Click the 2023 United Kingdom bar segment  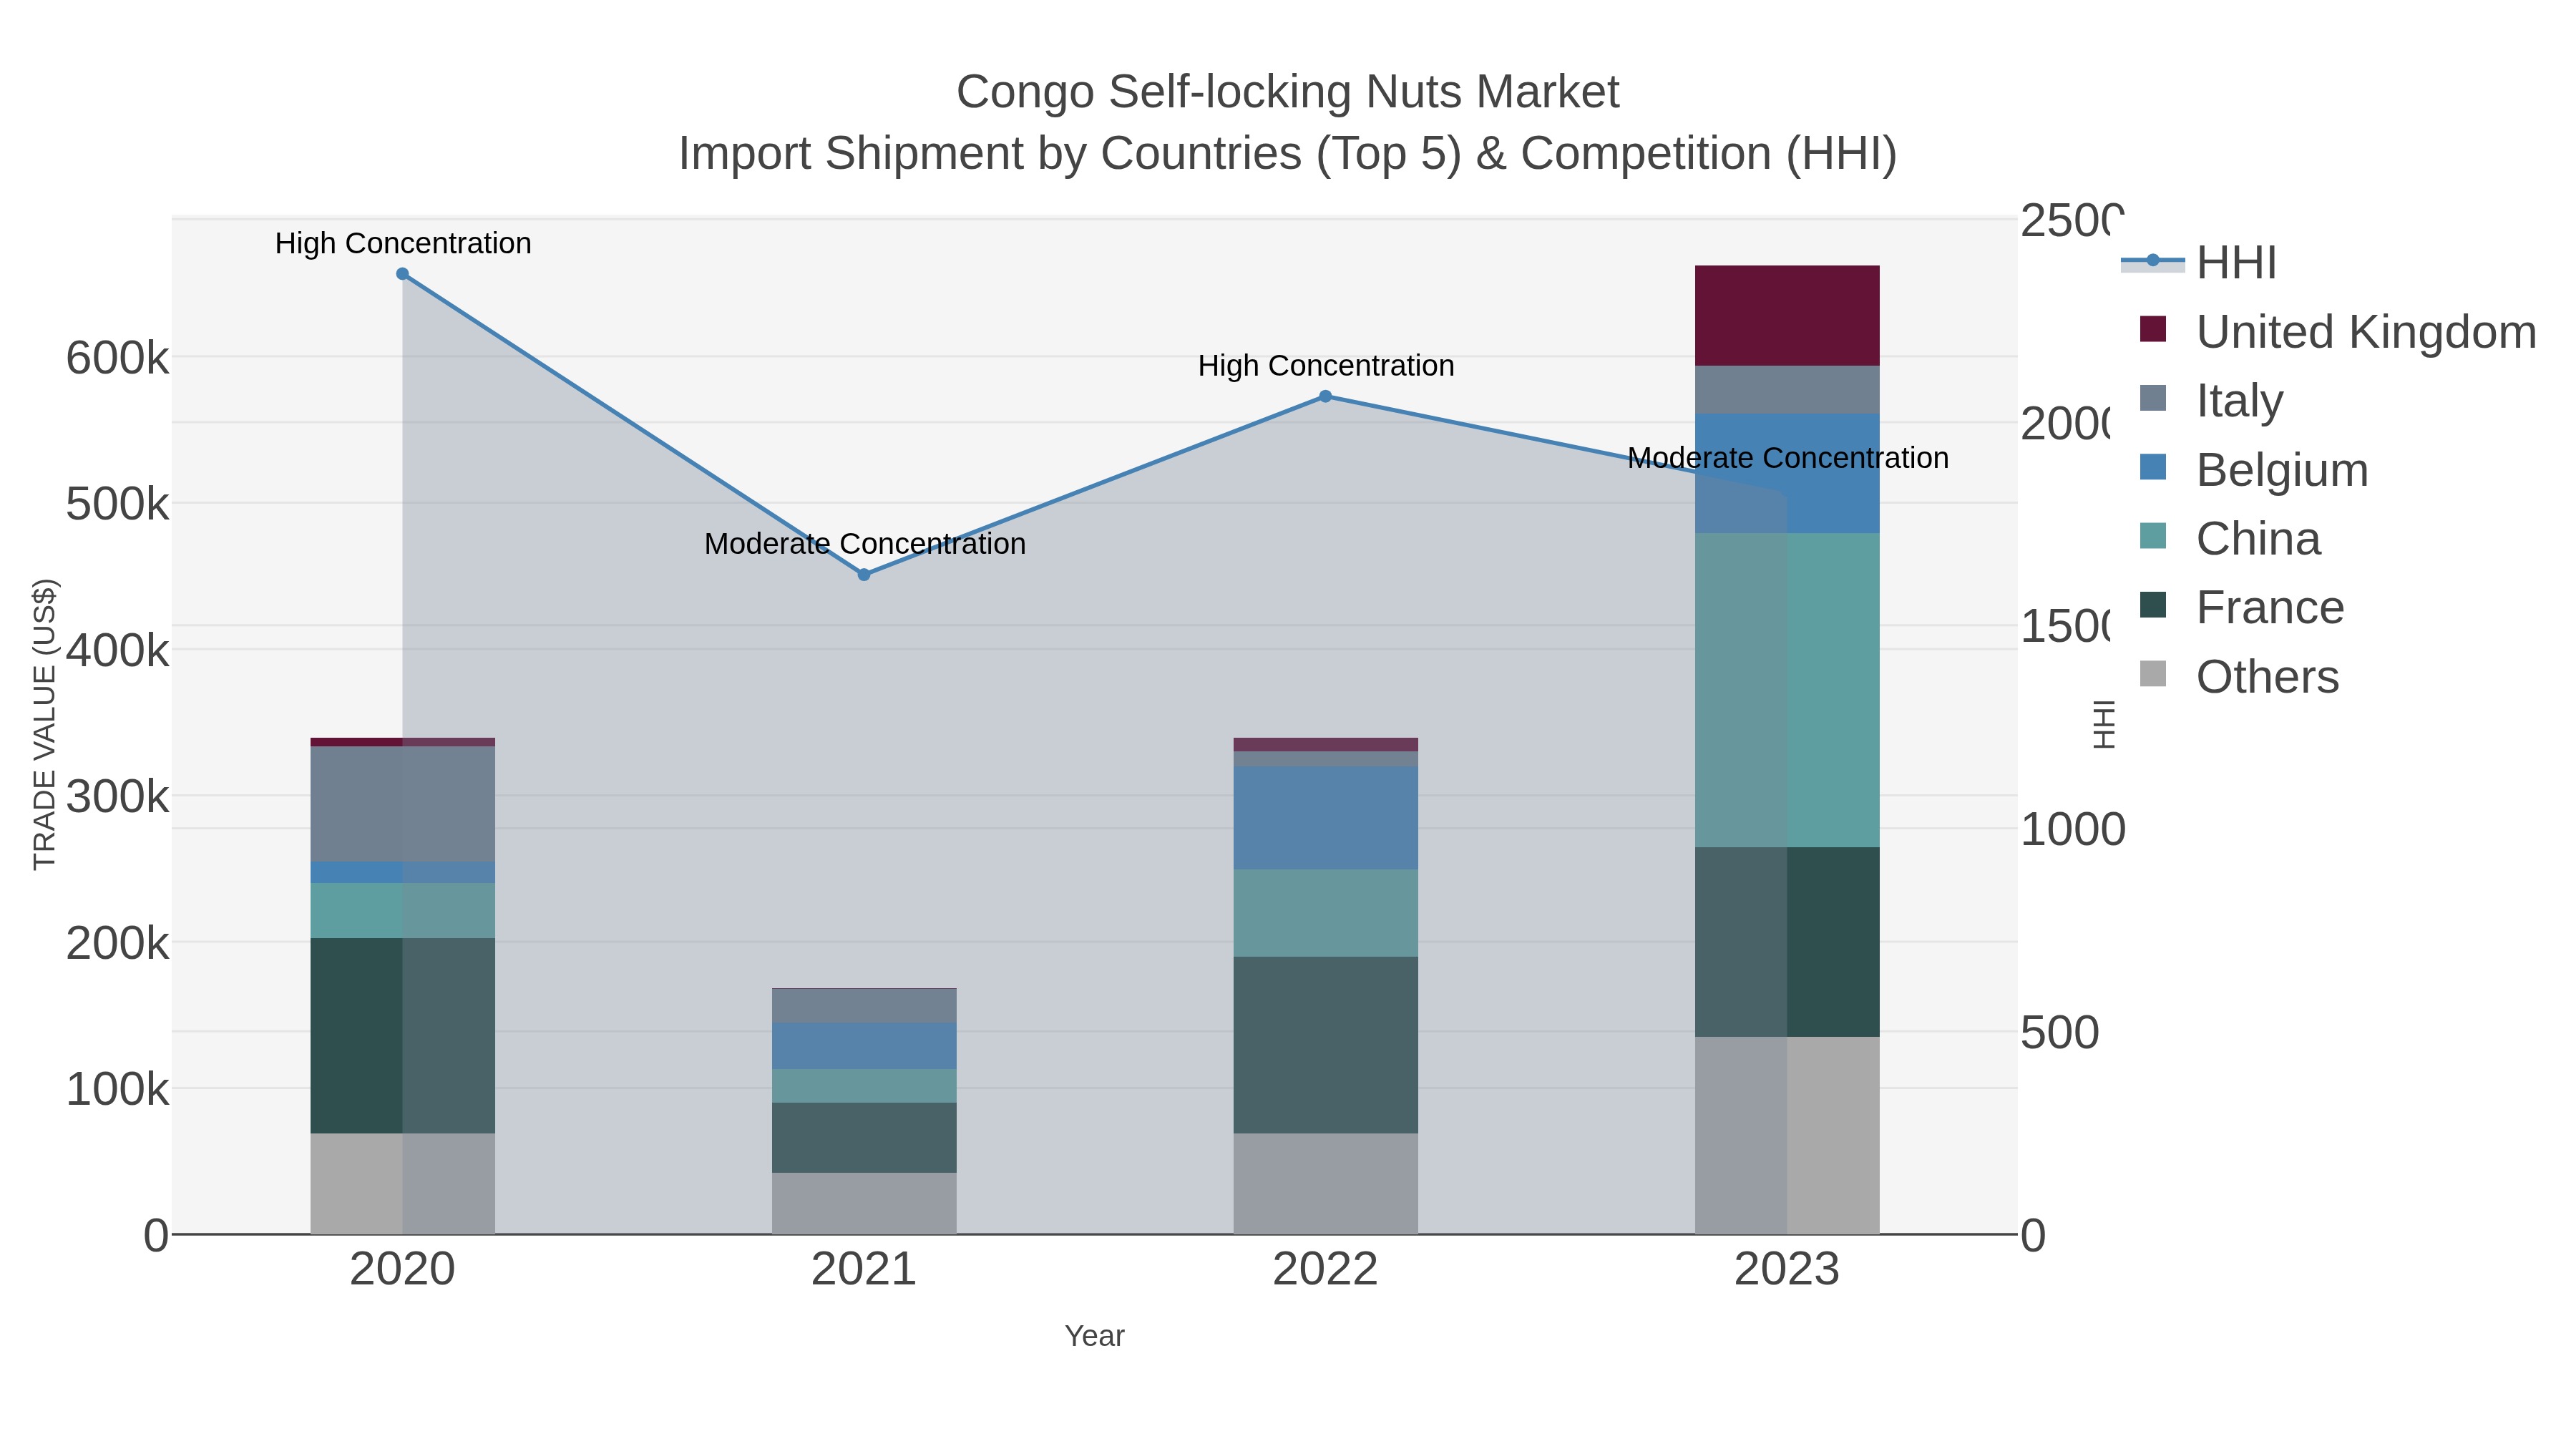point(1787,316)
